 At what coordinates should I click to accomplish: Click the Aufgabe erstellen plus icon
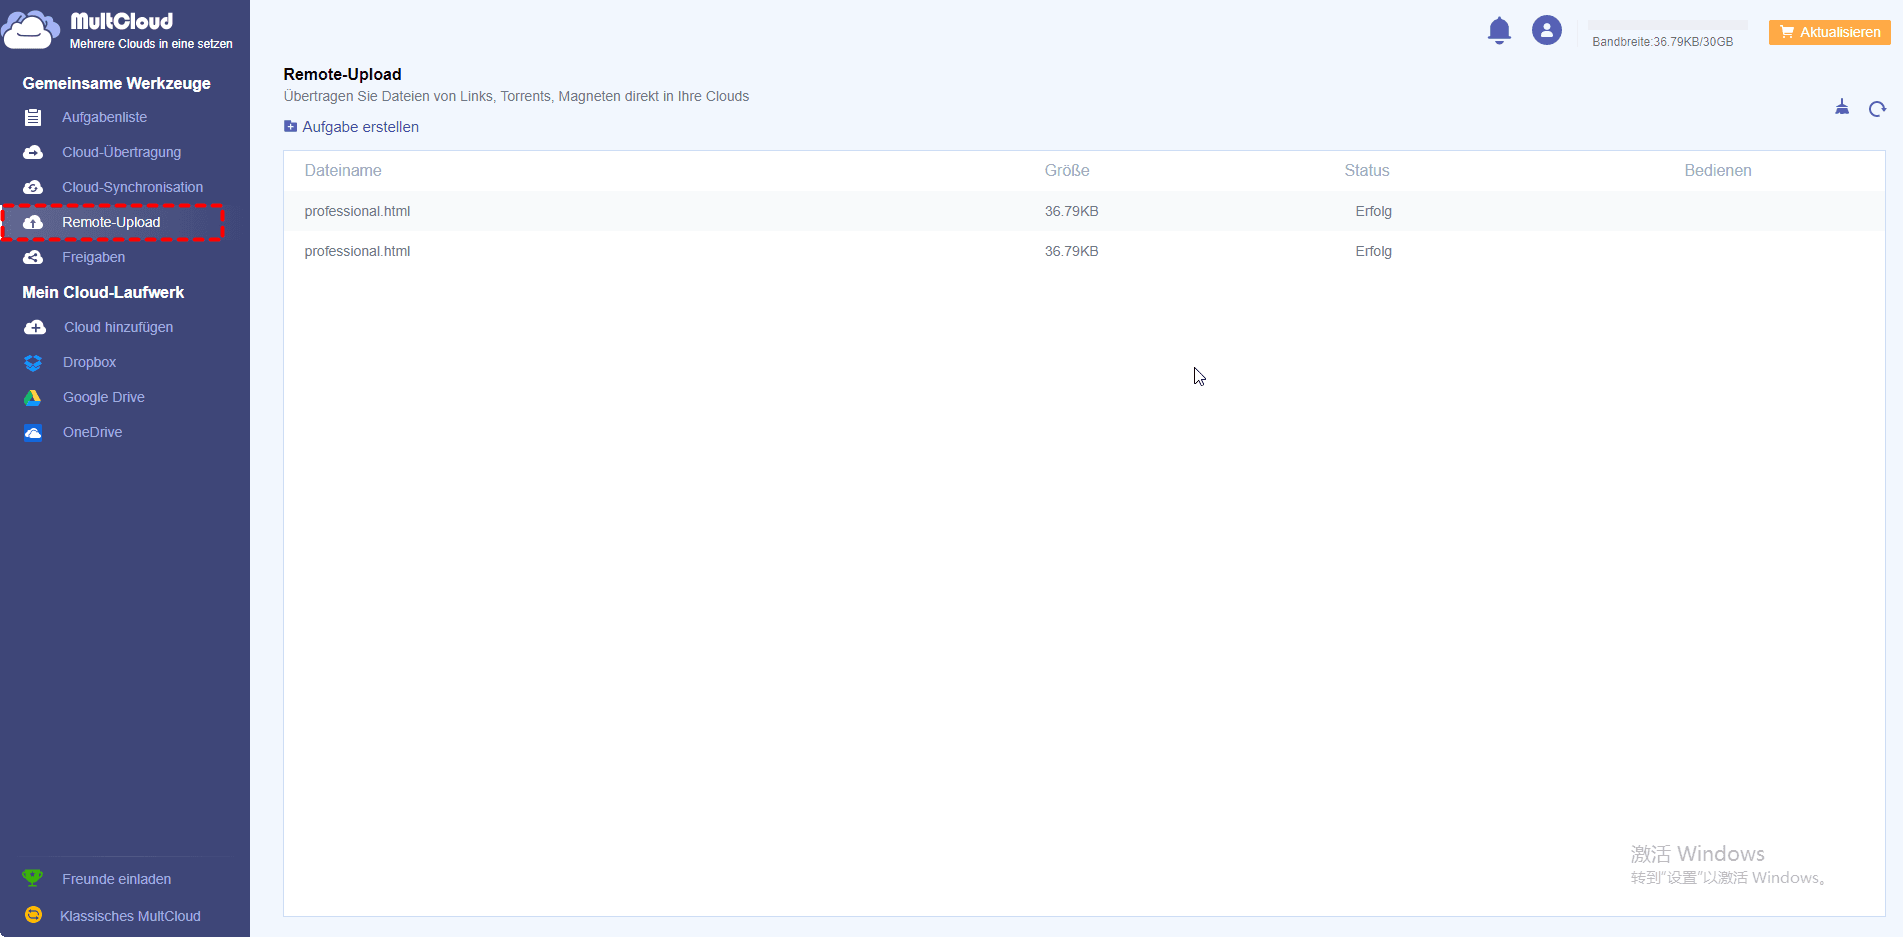290,127
